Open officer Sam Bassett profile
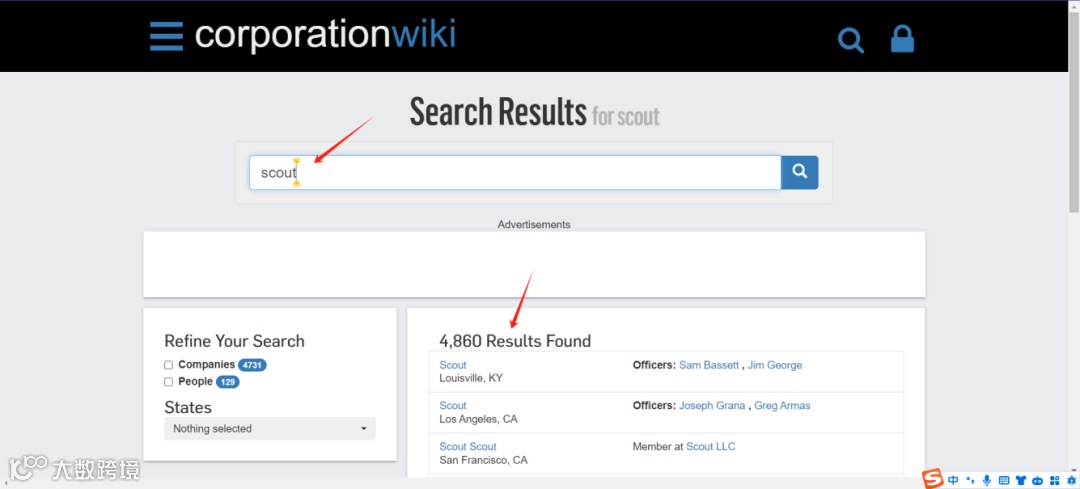The width and height of the screenshot is (1080, 489). click(709, 365)
